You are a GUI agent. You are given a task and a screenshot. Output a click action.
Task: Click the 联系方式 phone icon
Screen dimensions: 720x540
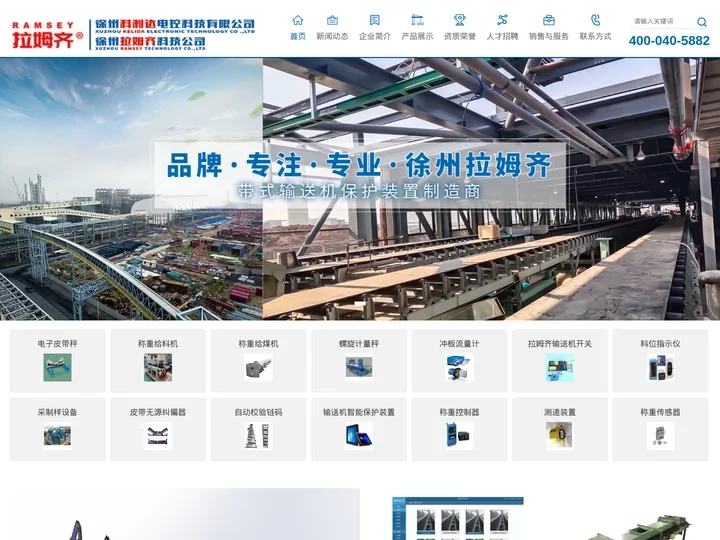click(595, 20)
